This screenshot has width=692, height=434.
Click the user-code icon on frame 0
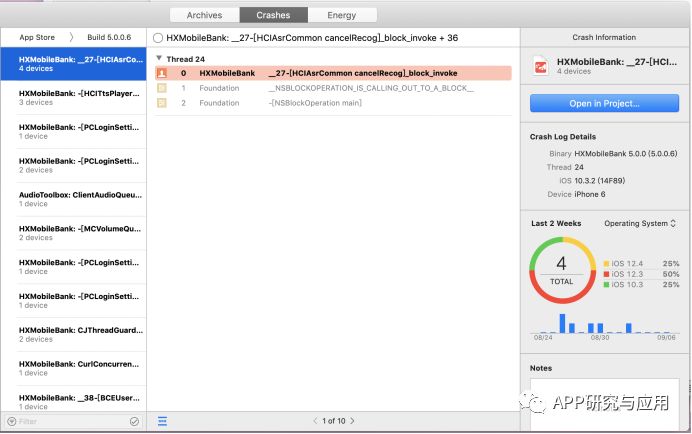click(162, 73)
